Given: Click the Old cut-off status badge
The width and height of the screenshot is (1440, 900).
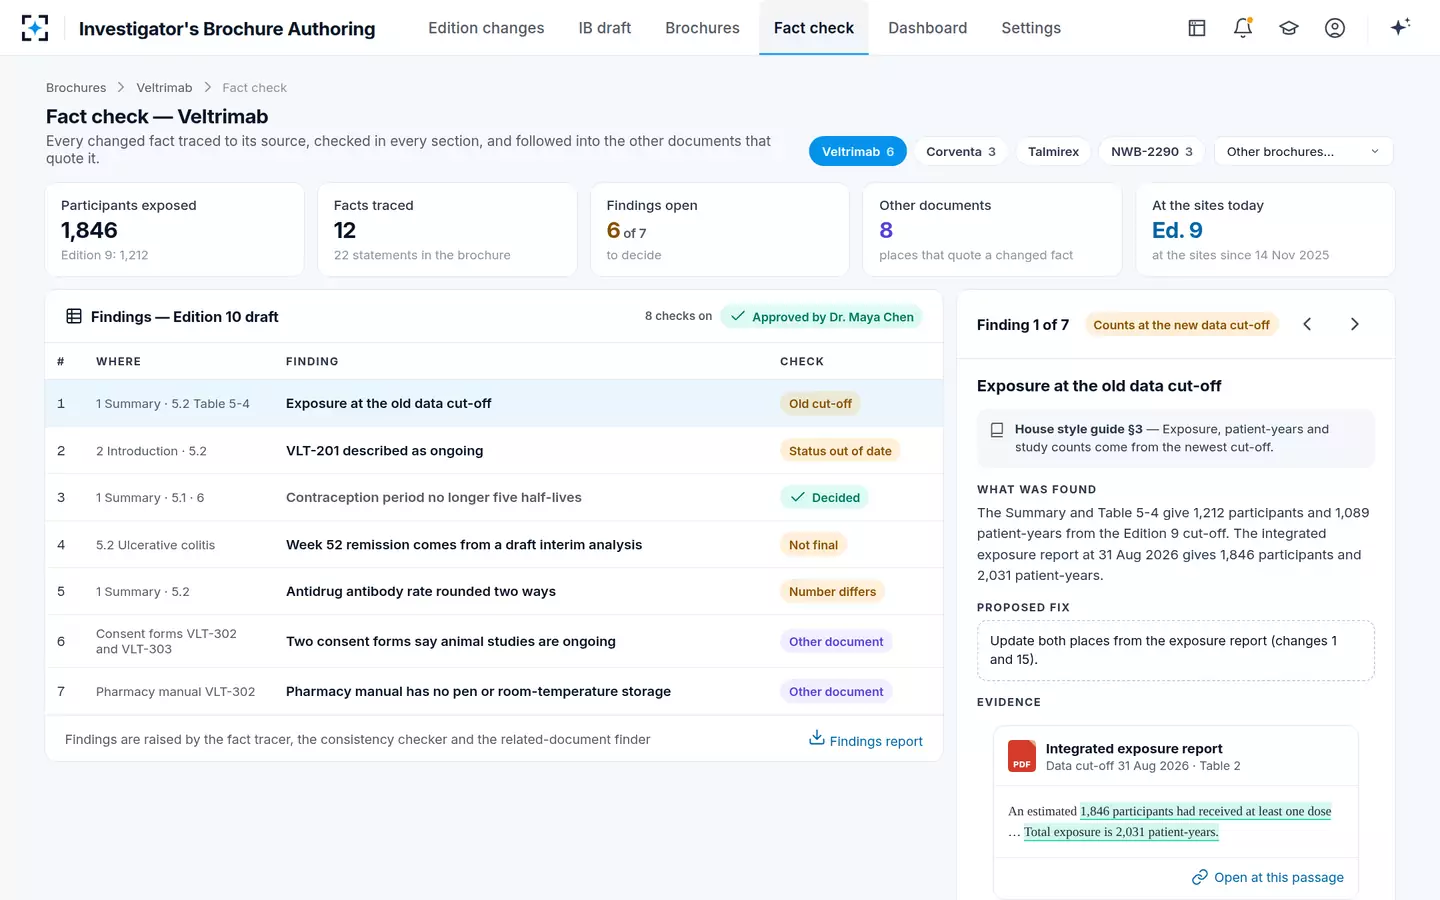Looking at the screenshot, I should 820,404.
